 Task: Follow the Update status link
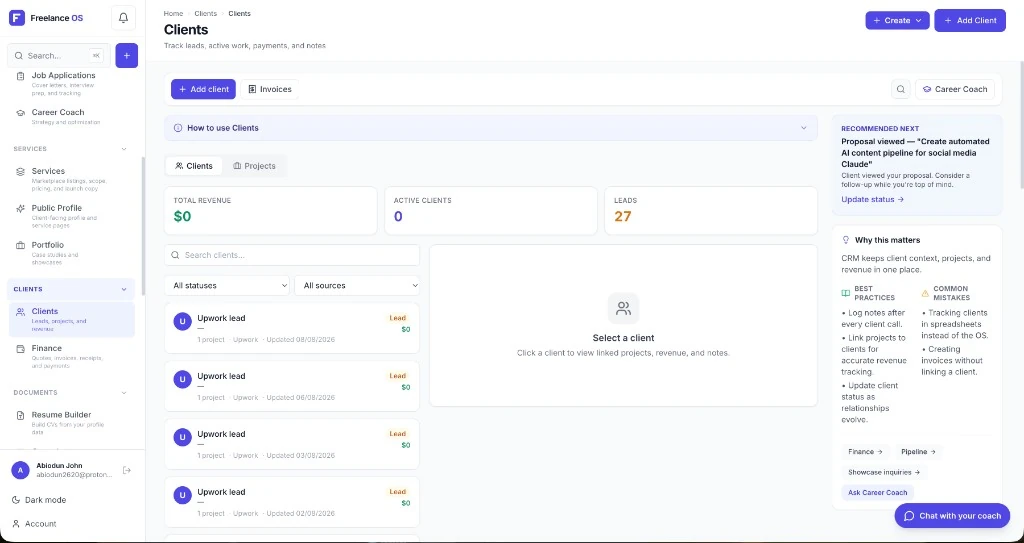[x=872, y=199]
